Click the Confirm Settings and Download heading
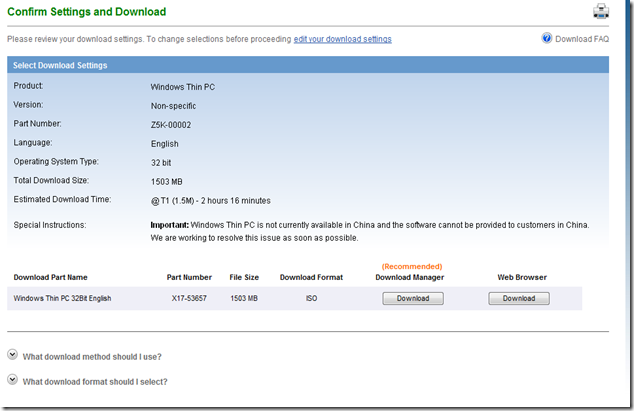The height and width of the screenshot is (411, 634). (87, 12)
